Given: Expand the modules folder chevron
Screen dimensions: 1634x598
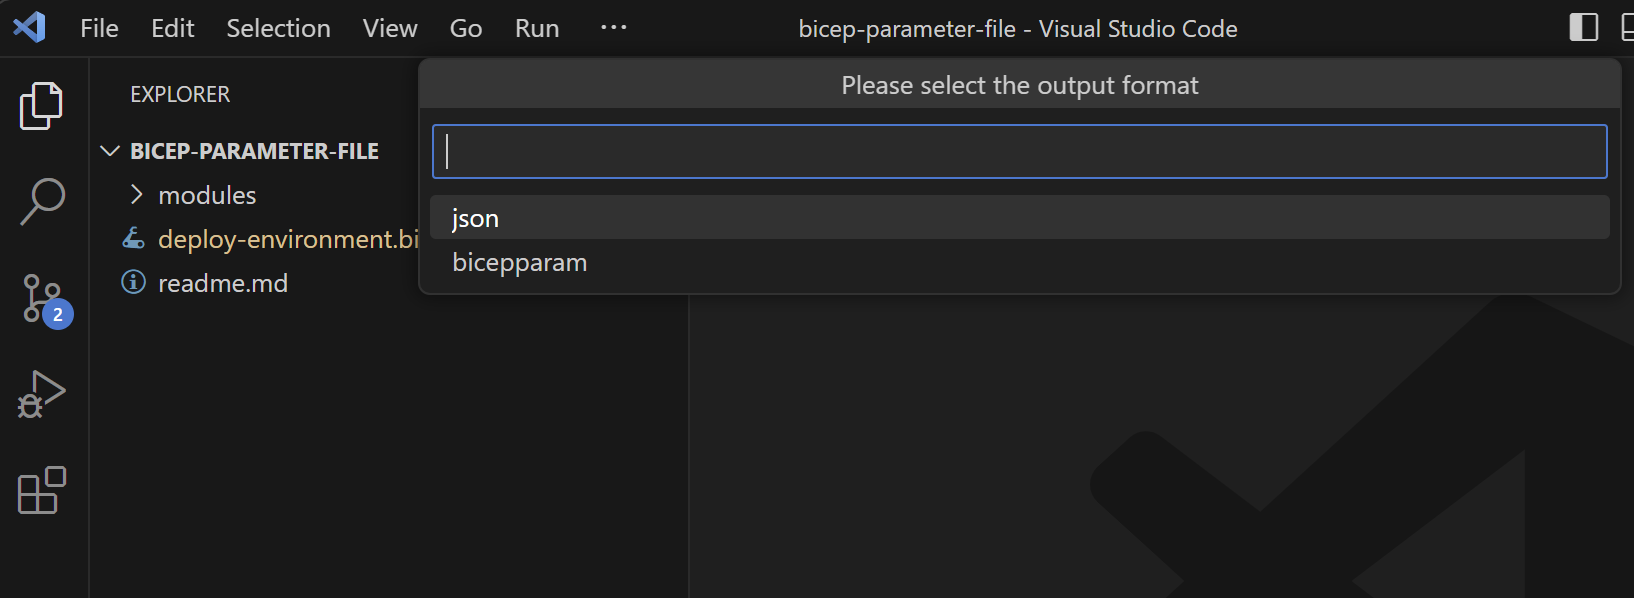Looking at the screenshot, I should (x=137, y=194).
